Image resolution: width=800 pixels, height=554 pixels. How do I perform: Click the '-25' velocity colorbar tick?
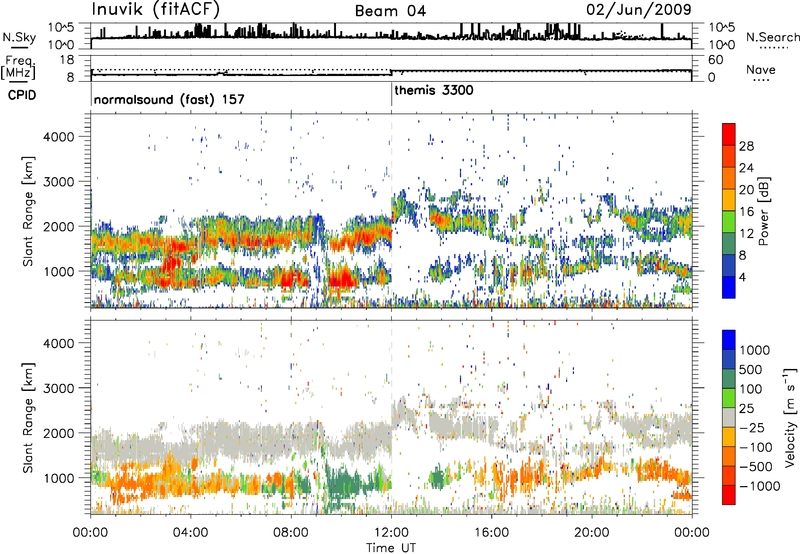[x=752, y=428]
